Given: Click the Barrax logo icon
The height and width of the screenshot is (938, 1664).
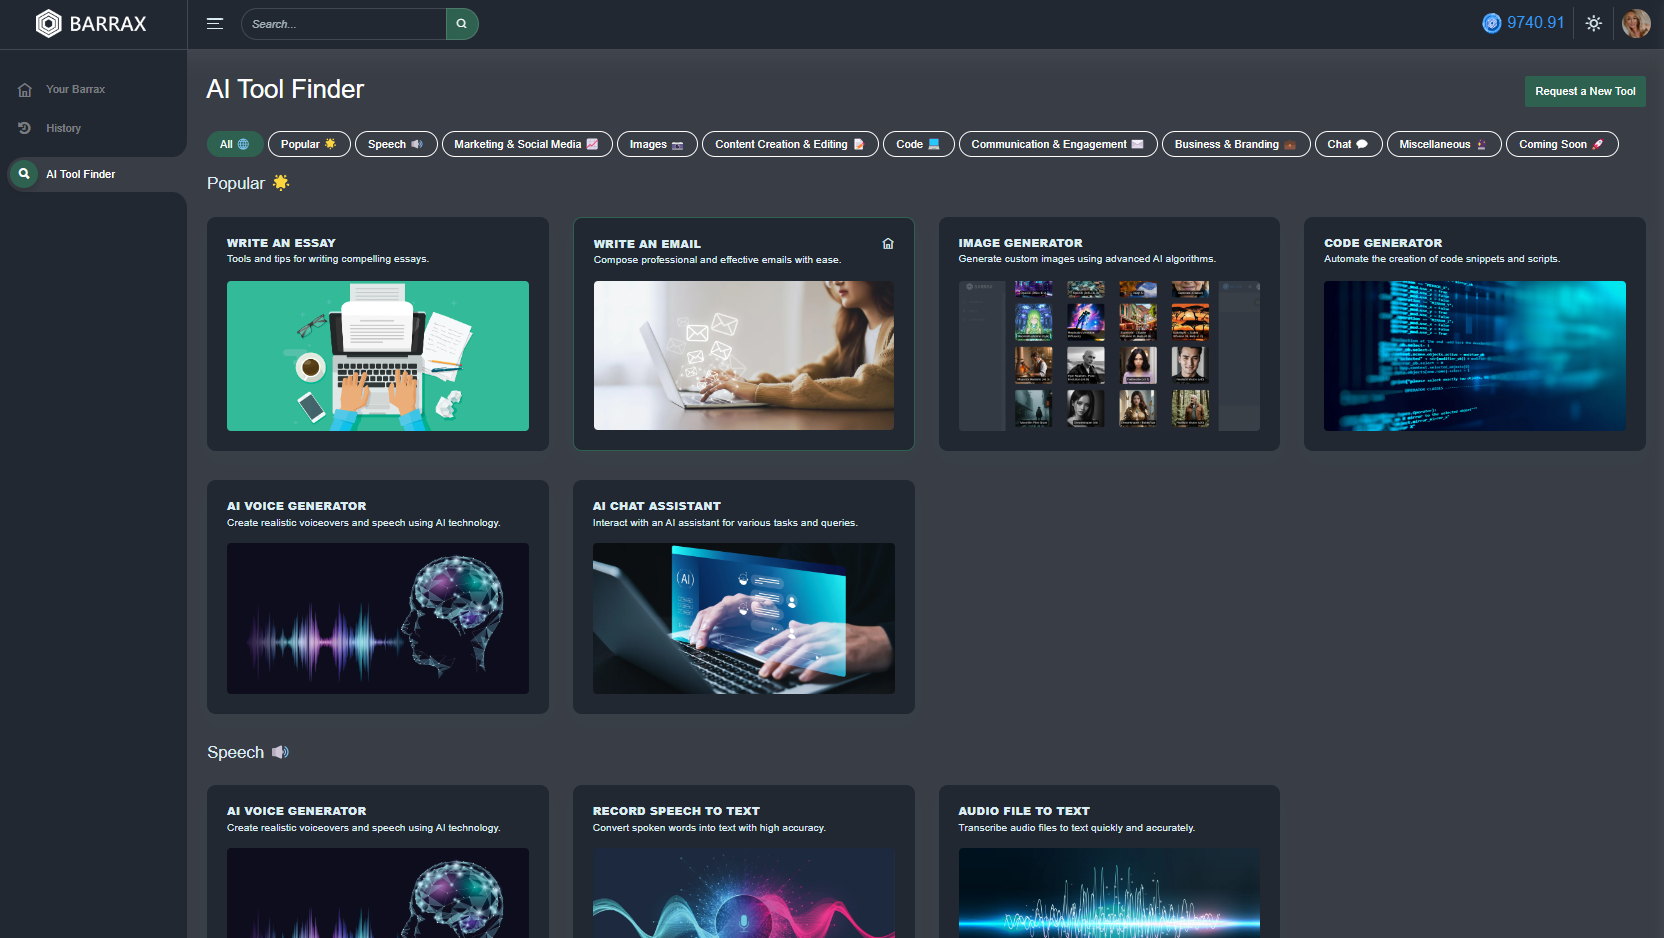Looking at the screenshot, I should pyautogui.click(x=48, y=23).
